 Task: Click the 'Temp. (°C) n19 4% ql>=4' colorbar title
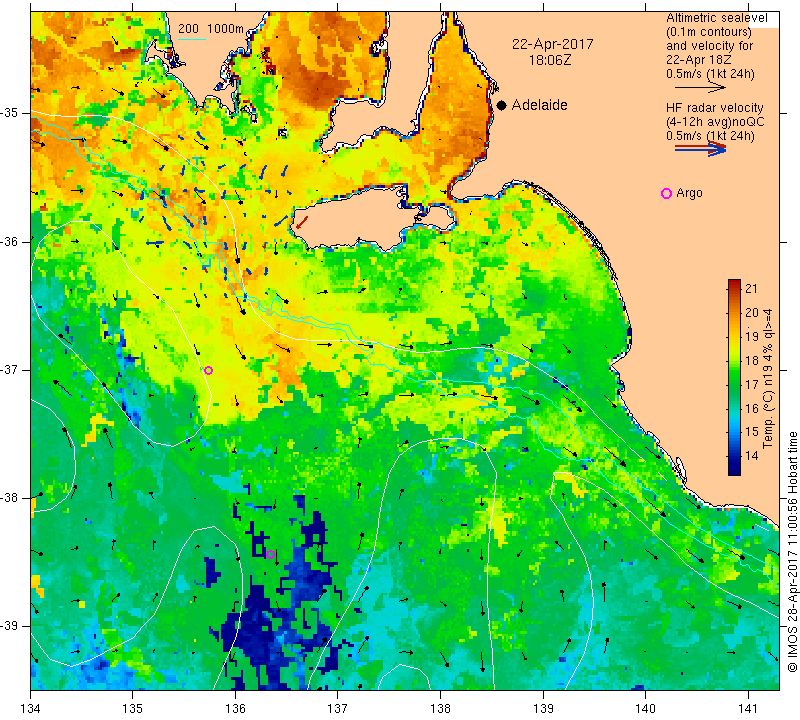tap(768, 378)
